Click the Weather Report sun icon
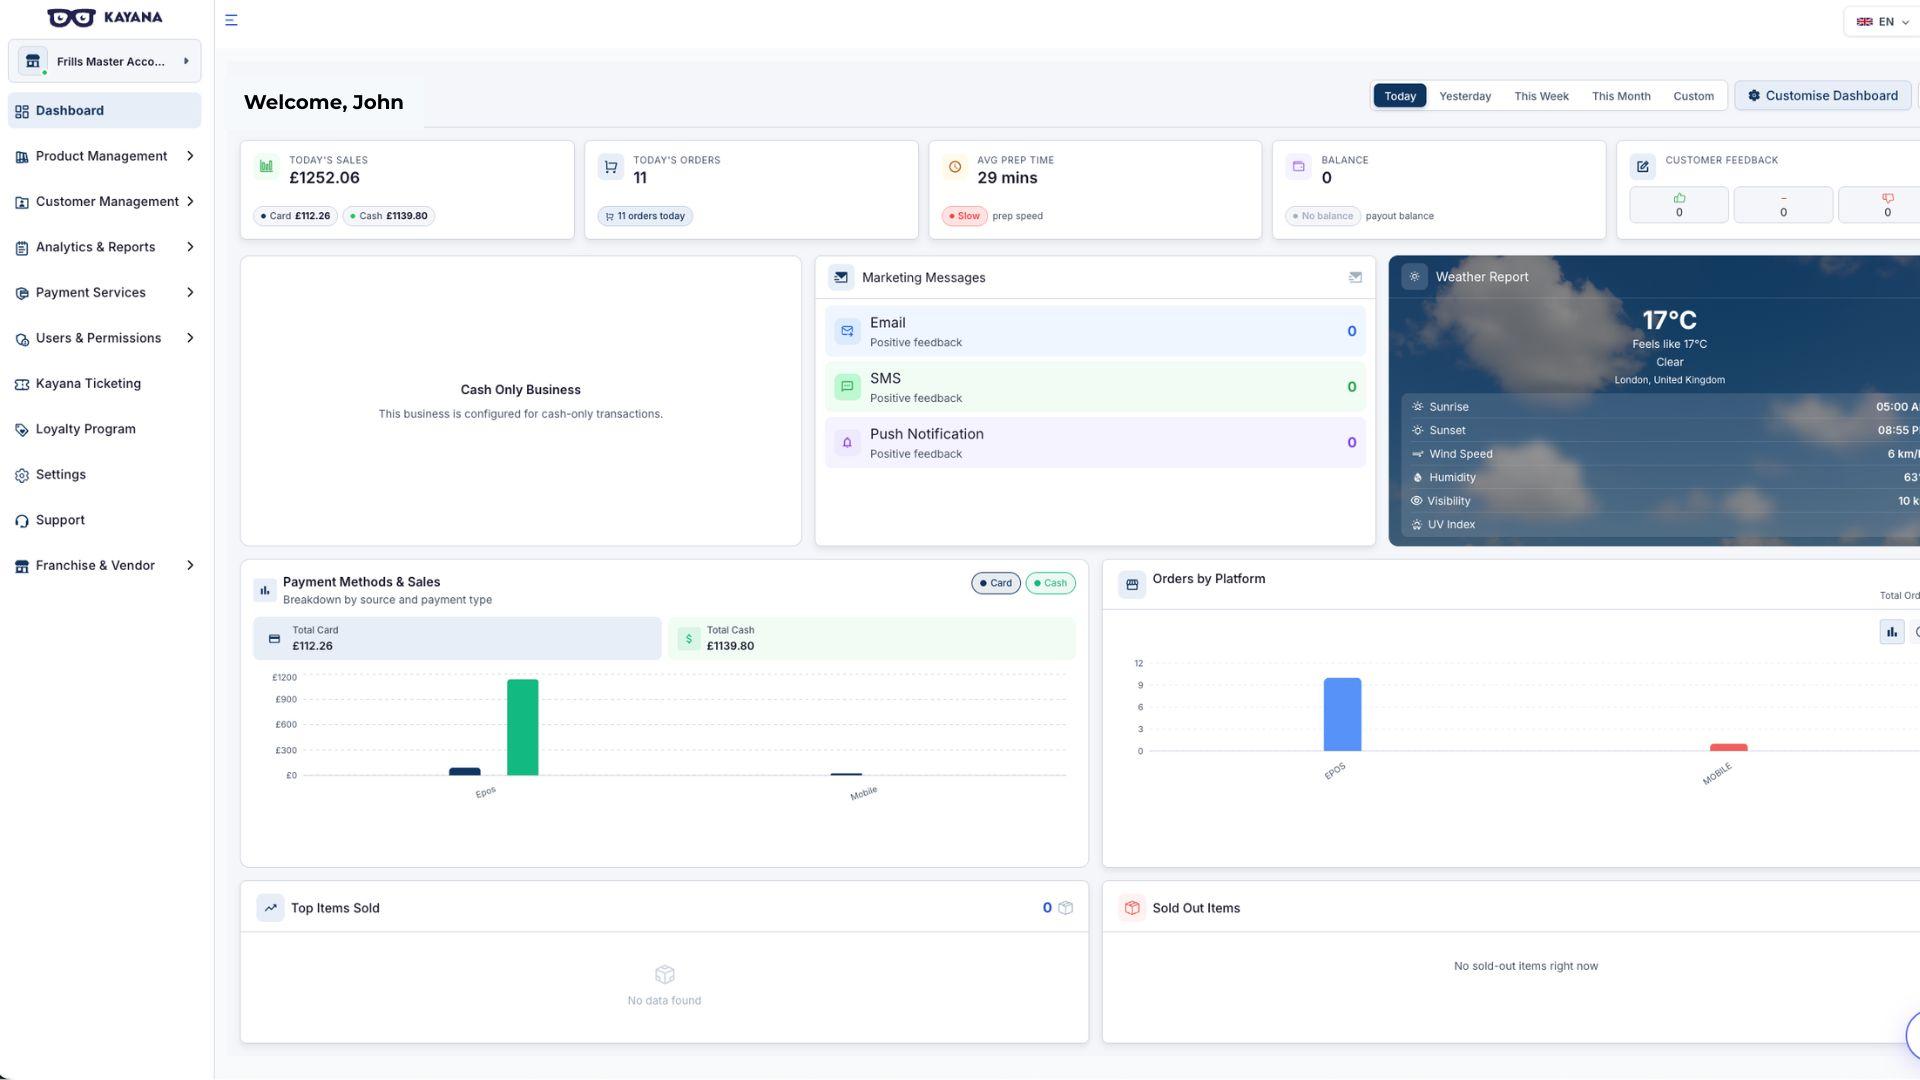The width and height of the screenshot is (1920, 1080). point(1414,277)
